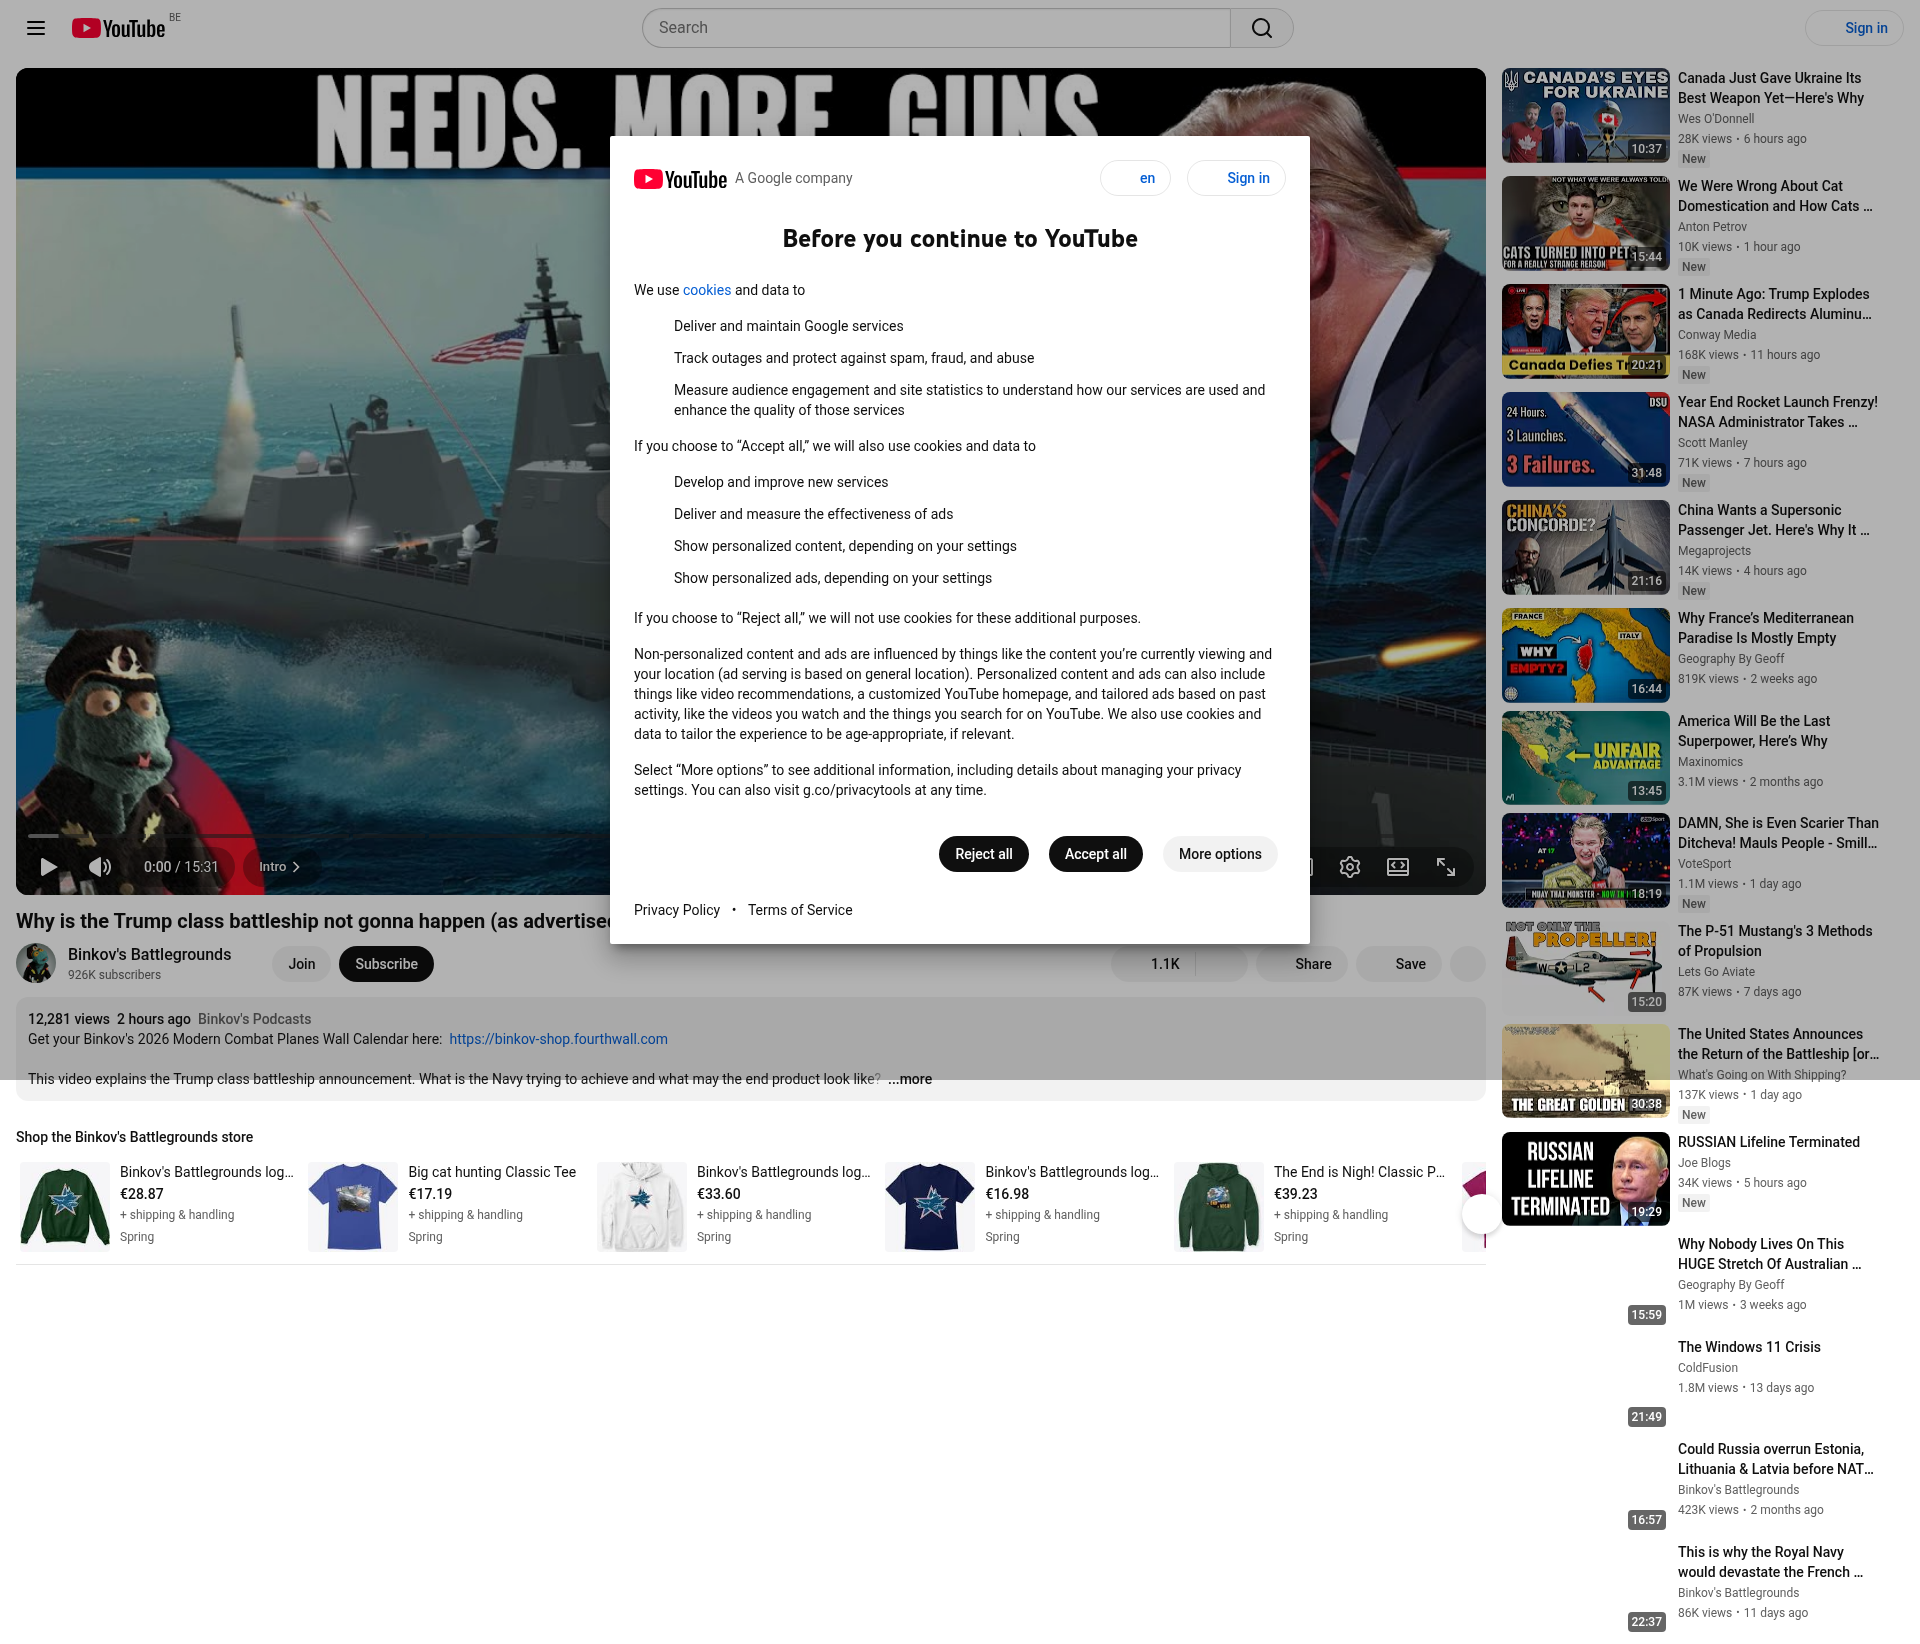1920x1644 pixels.
Task: Open More options in consent dialog
Action: [1219, 854]
